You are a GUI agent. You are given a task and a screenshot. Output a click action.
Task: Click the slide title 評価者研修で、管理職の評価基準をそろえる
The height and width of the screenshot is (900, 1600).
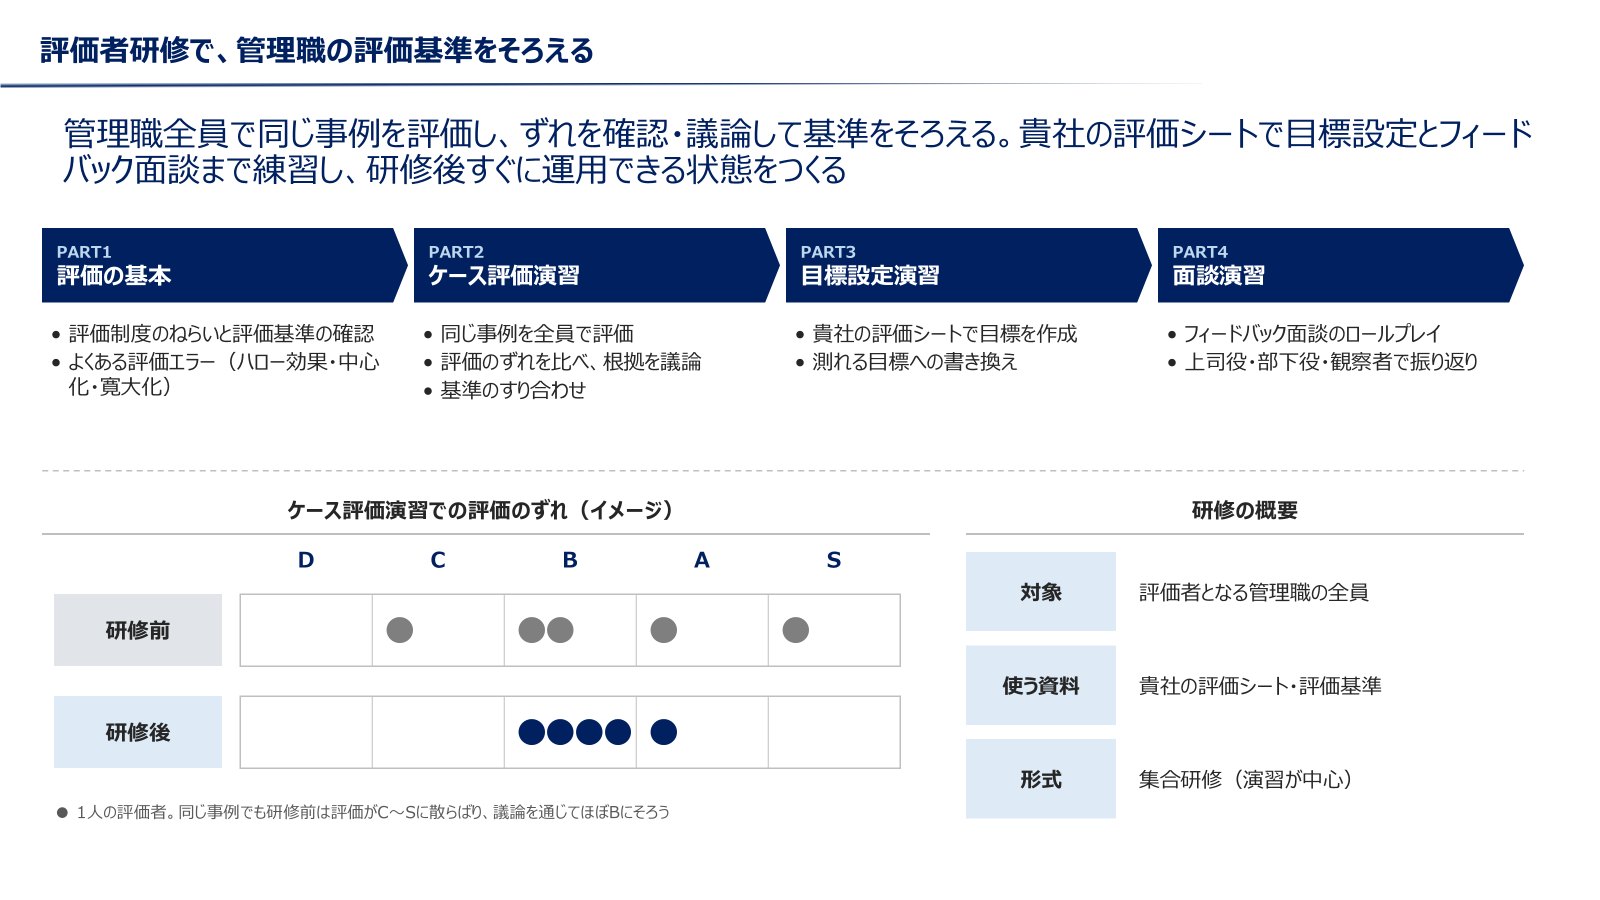click(317, 50)
